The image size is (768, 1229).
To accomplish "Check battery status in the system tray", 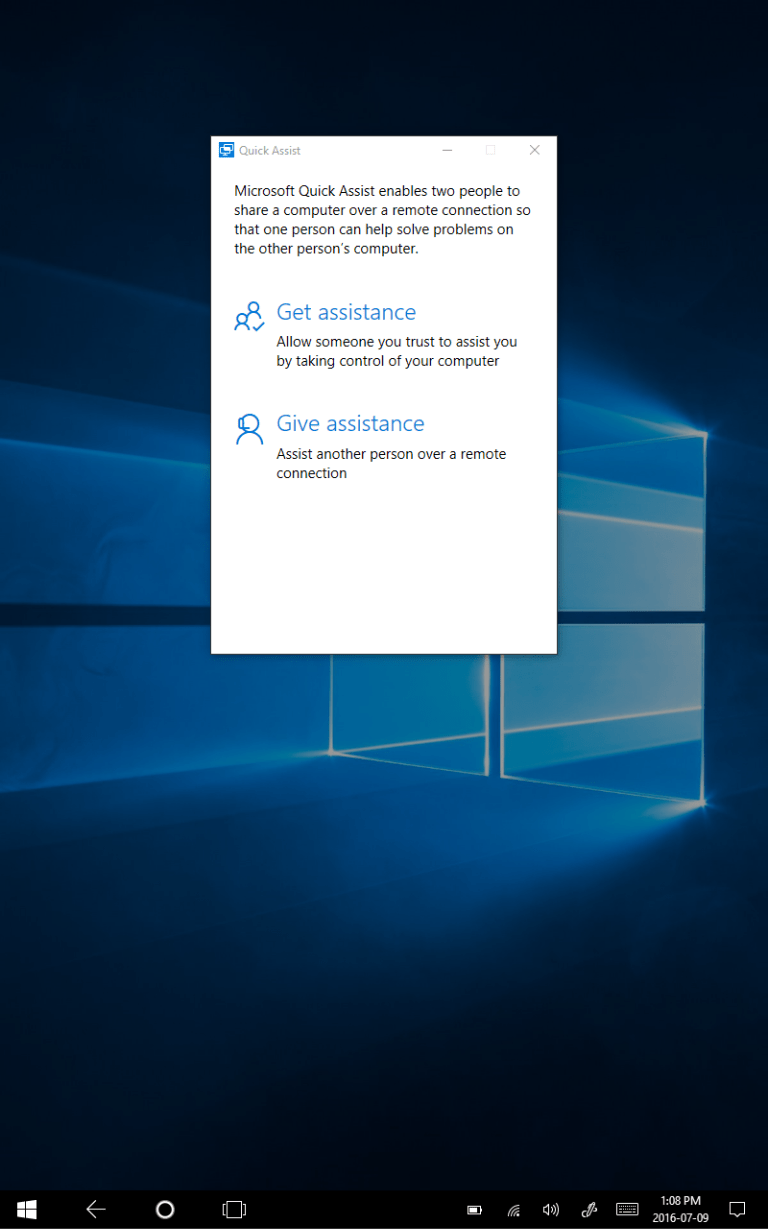I will pyautogui.click(x=475, y=1210).
